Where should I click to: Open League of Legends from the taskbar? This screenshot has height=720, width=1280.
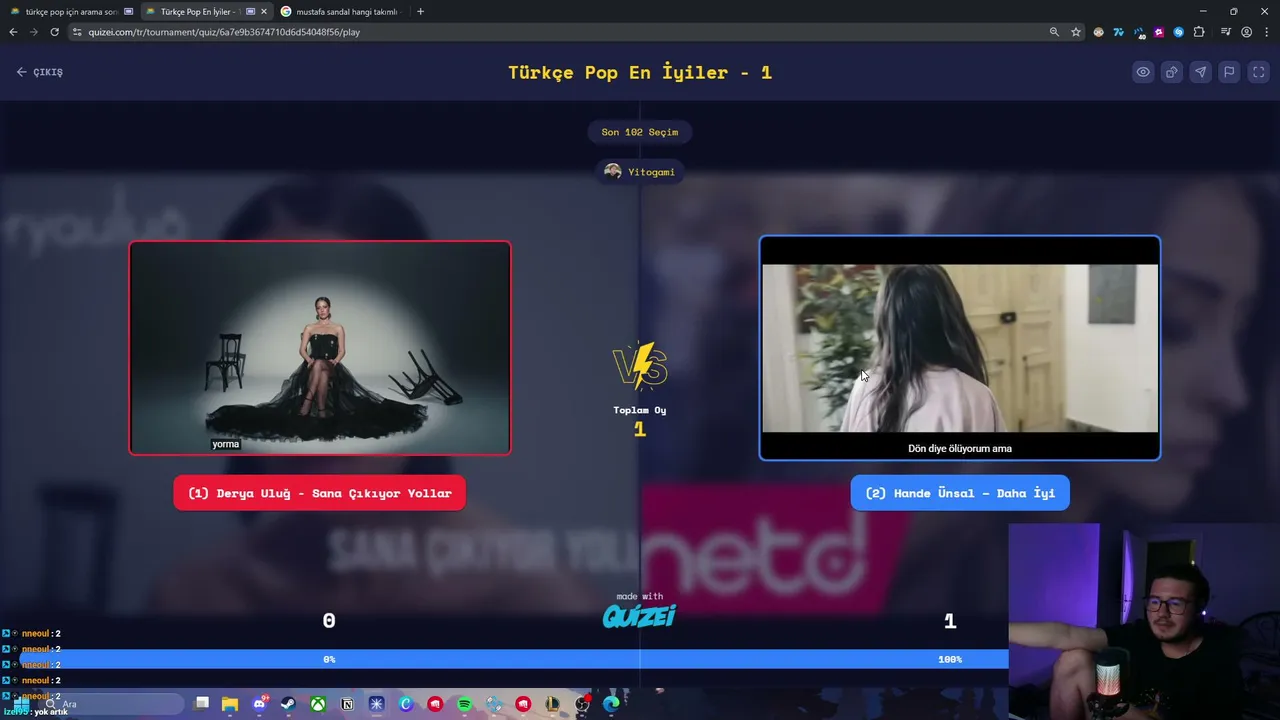click(x=553, y=704)
